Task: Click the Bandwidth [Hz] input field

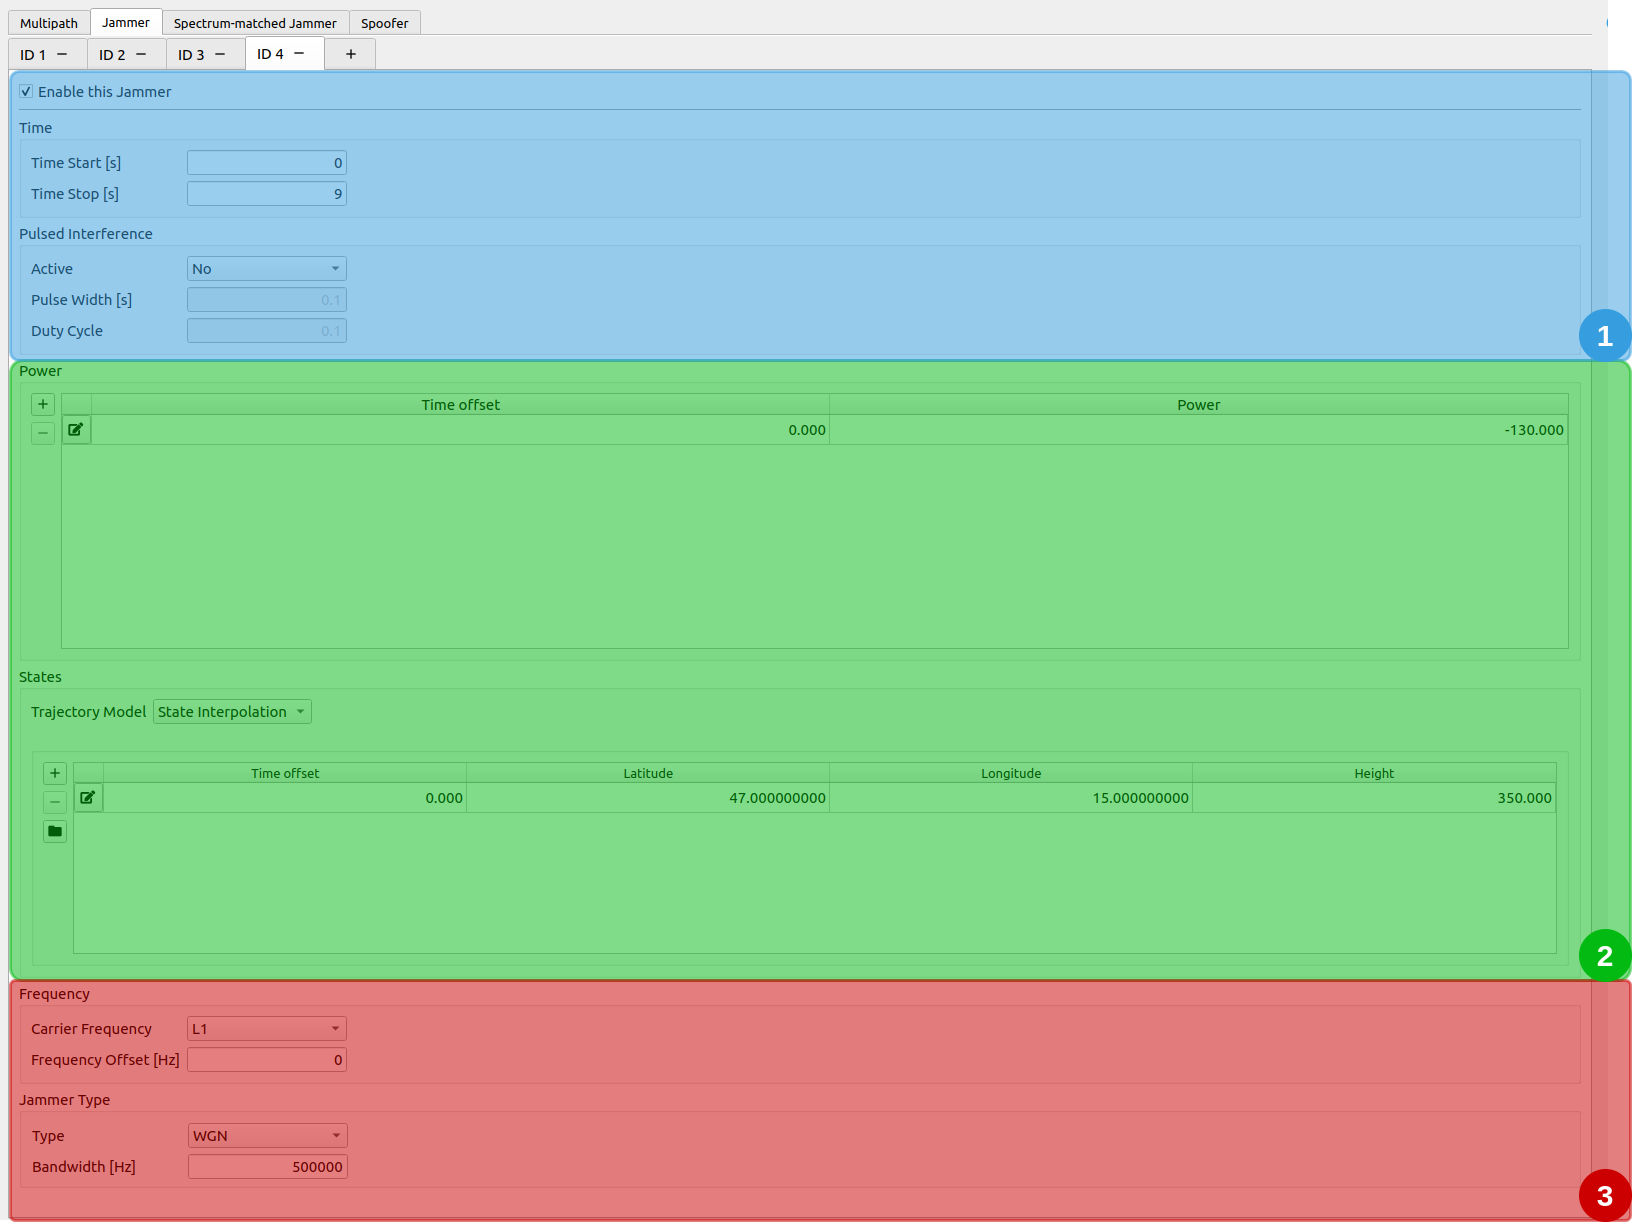Action: [268, 1167]
